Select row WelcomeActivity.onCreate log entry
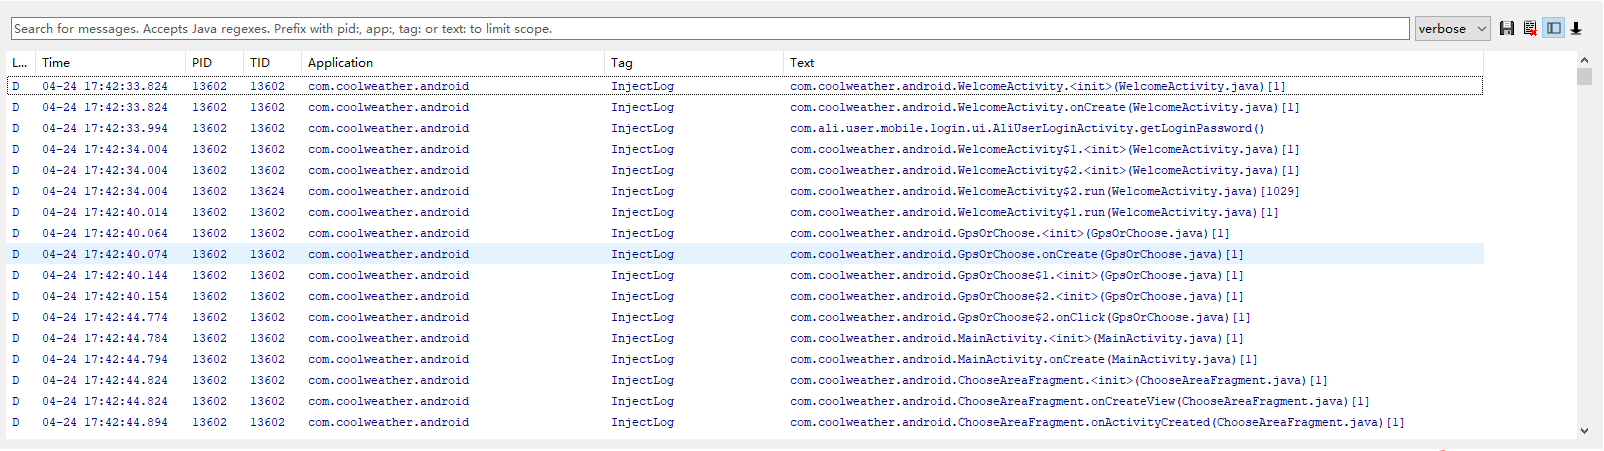This screenshot has width=1604, height=451. click(745, 107)
